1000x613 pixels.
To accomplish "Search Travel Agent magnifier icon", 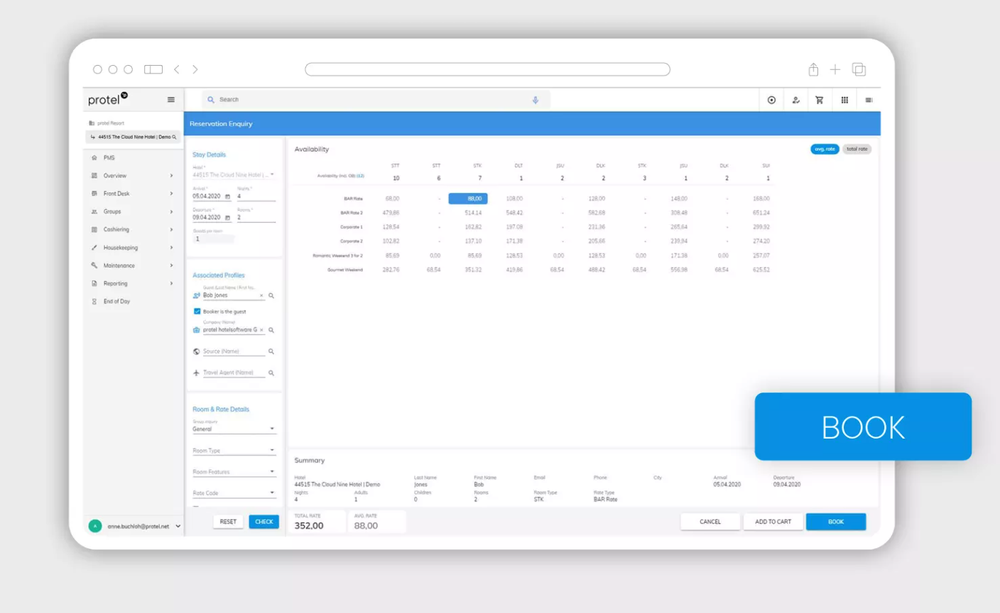I will tap(271, 373).
